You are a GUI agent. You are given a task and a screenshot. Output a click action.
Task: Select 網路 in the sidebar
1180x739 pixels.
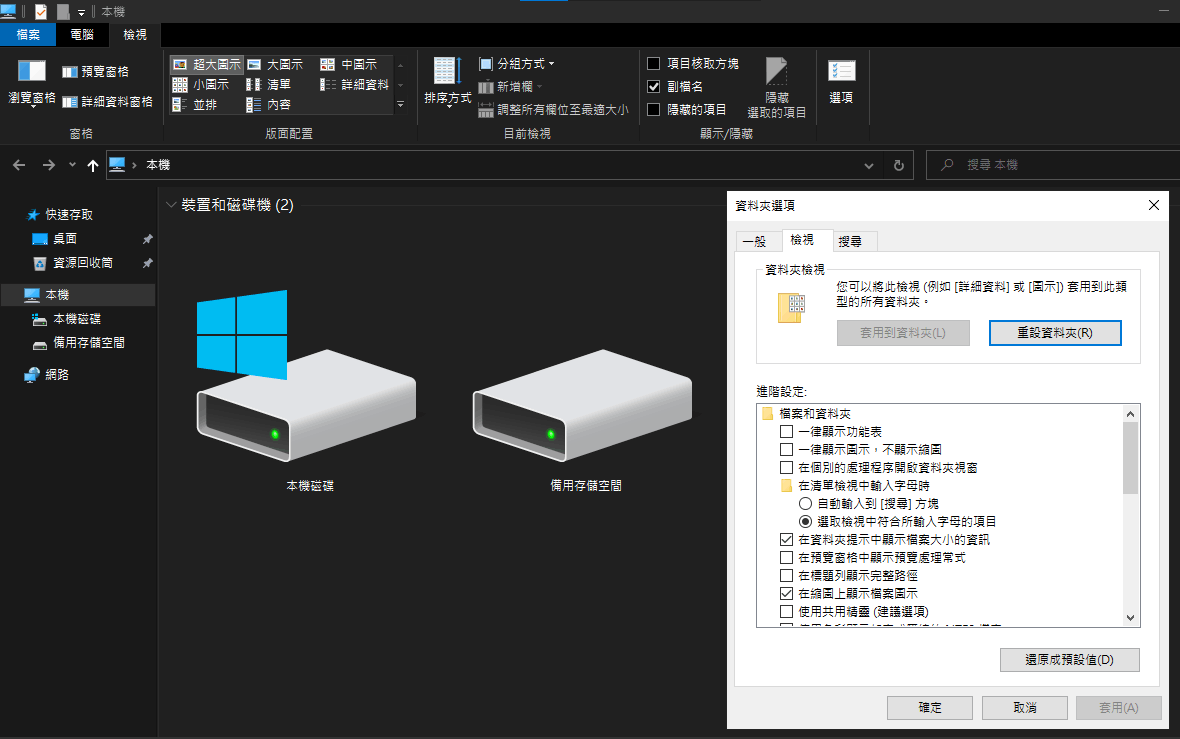[47, 374]
